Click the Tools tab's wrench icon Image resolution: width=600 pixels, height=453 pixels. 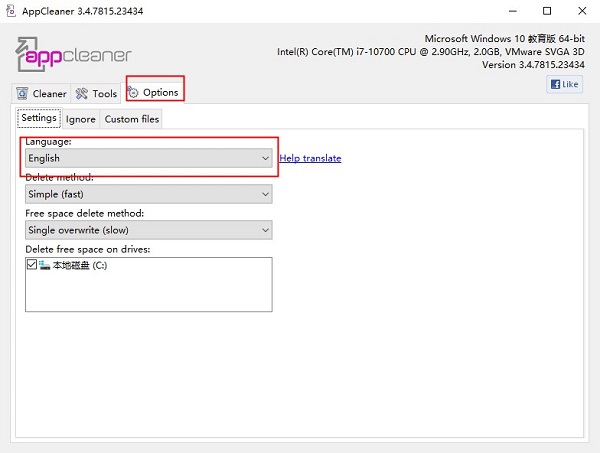tap(82, 94)
